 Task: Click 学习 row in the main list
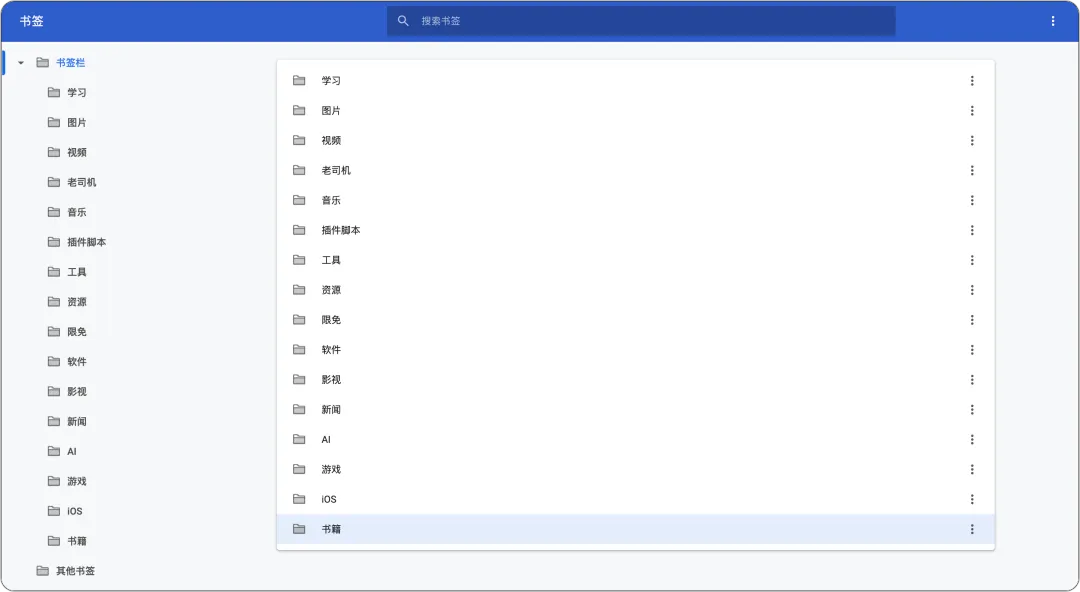tap(635, 81)
